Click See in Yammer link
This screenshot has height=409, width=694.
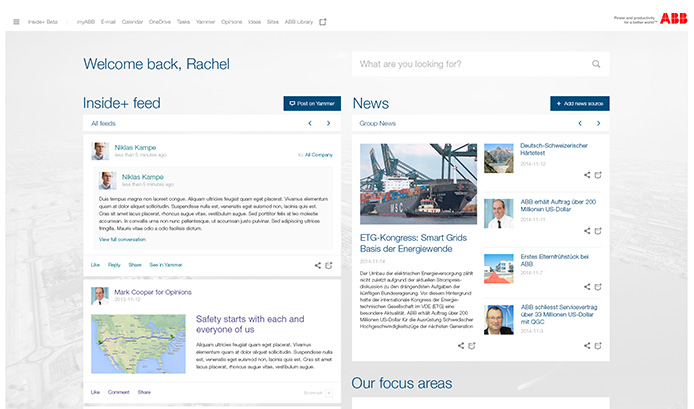tap(166, 265)
